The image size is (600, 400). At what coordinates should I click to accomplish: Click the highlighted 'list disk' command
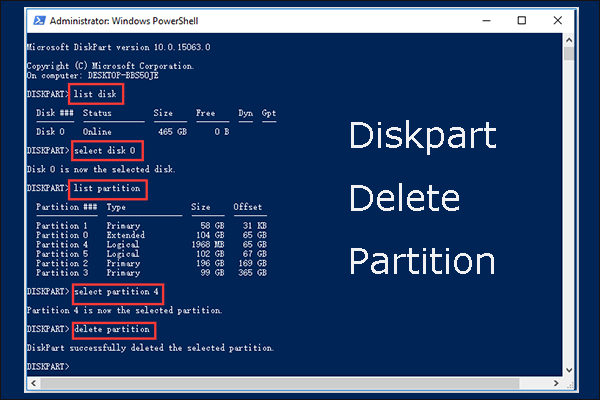tap(96, 94)
